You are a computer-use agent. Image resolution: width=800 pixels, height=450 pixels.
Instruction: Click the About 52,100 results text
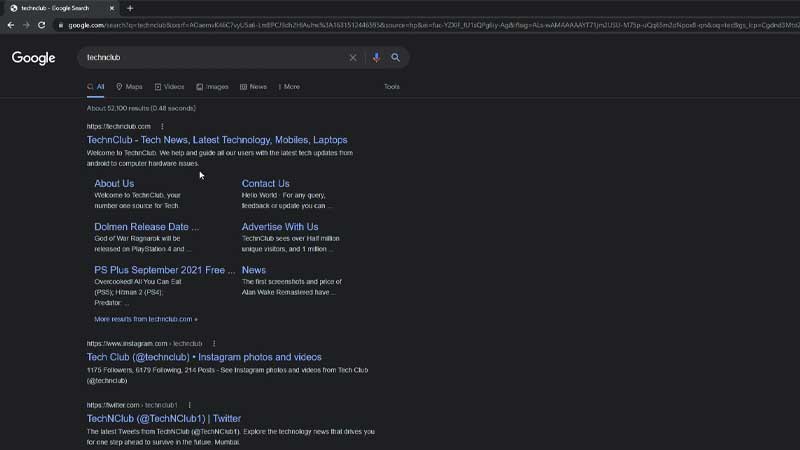pyautogui.click(x=141, y=108)
